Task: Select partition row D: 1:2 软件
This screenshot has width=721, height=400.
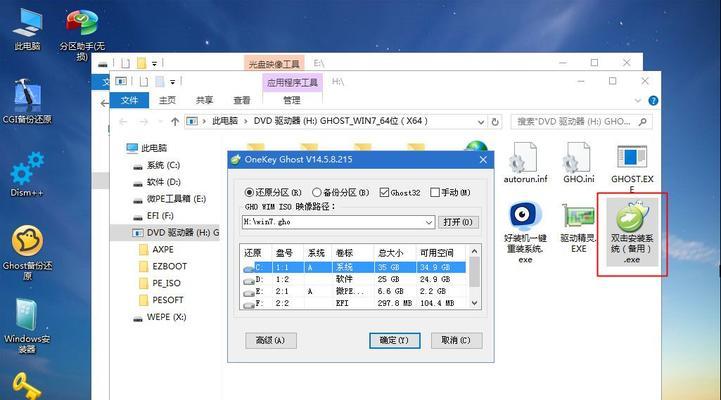Action: 354,279
